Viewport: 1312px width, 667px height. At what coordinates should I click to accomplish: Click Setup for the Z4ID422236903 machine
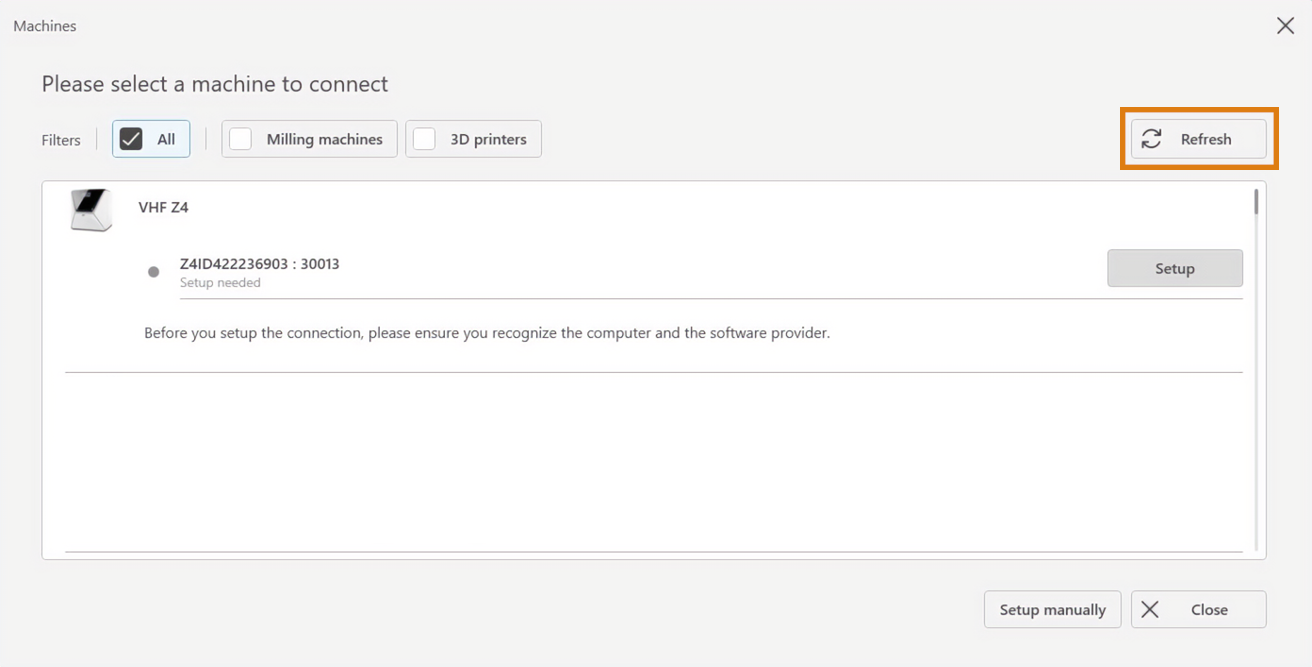[x=1174, y=268]
